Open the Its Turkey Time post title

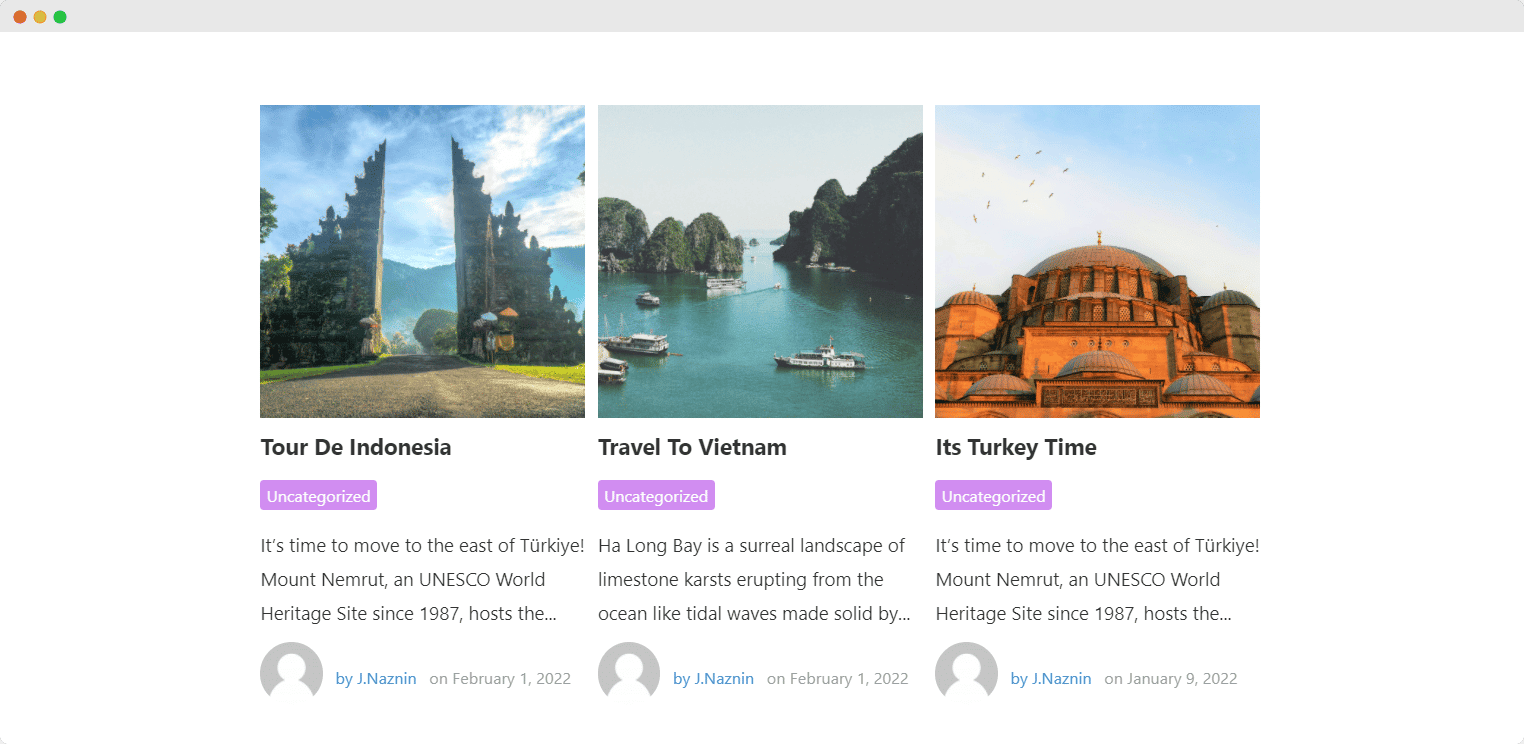pos(1016,447)
